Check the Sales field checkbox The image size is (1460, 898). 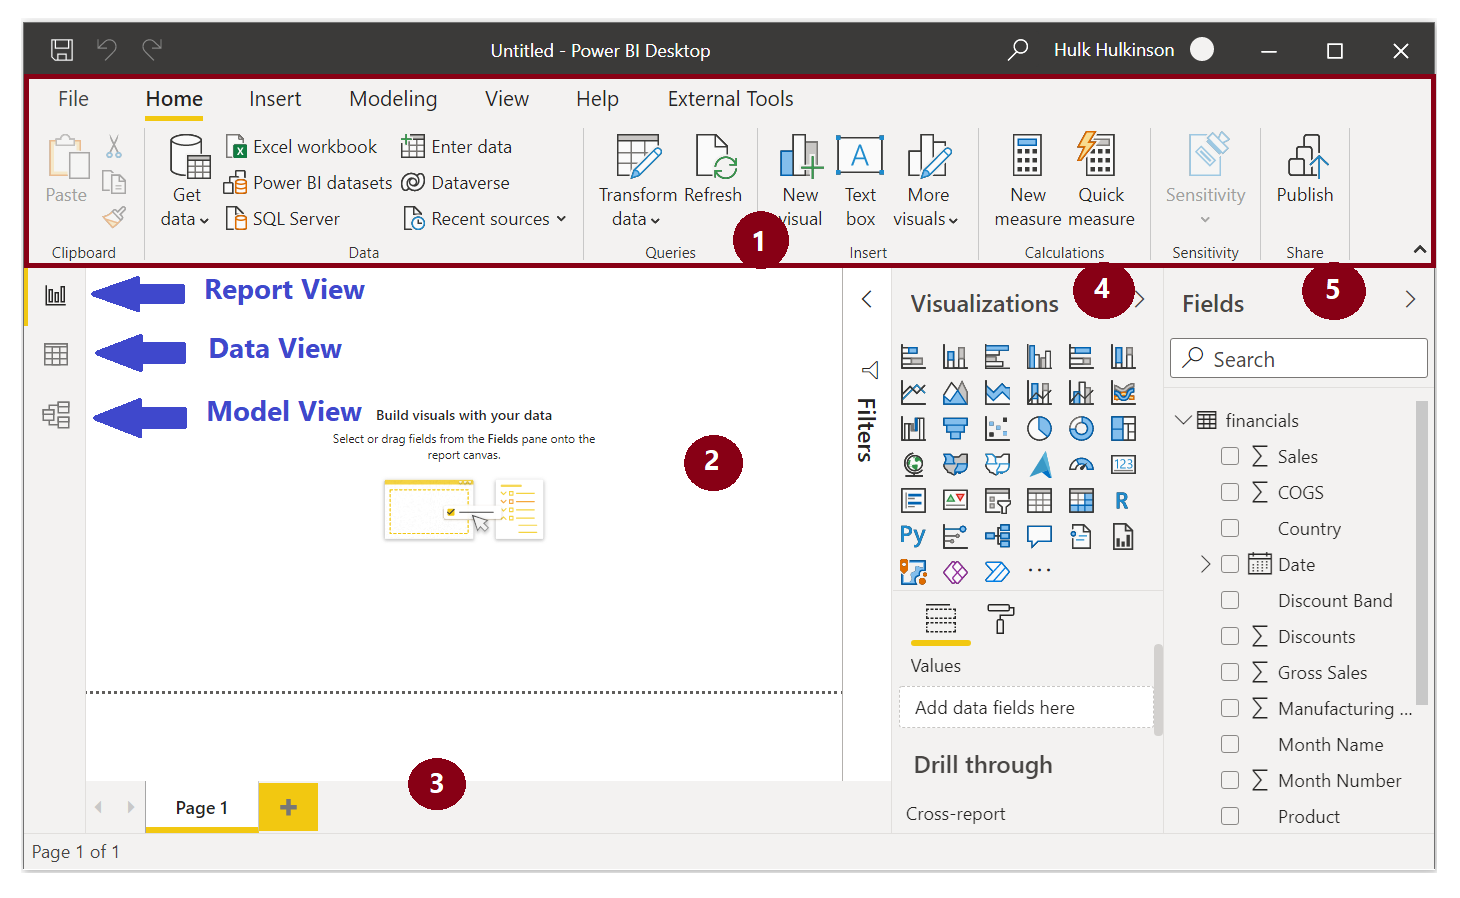(1230, 456)
